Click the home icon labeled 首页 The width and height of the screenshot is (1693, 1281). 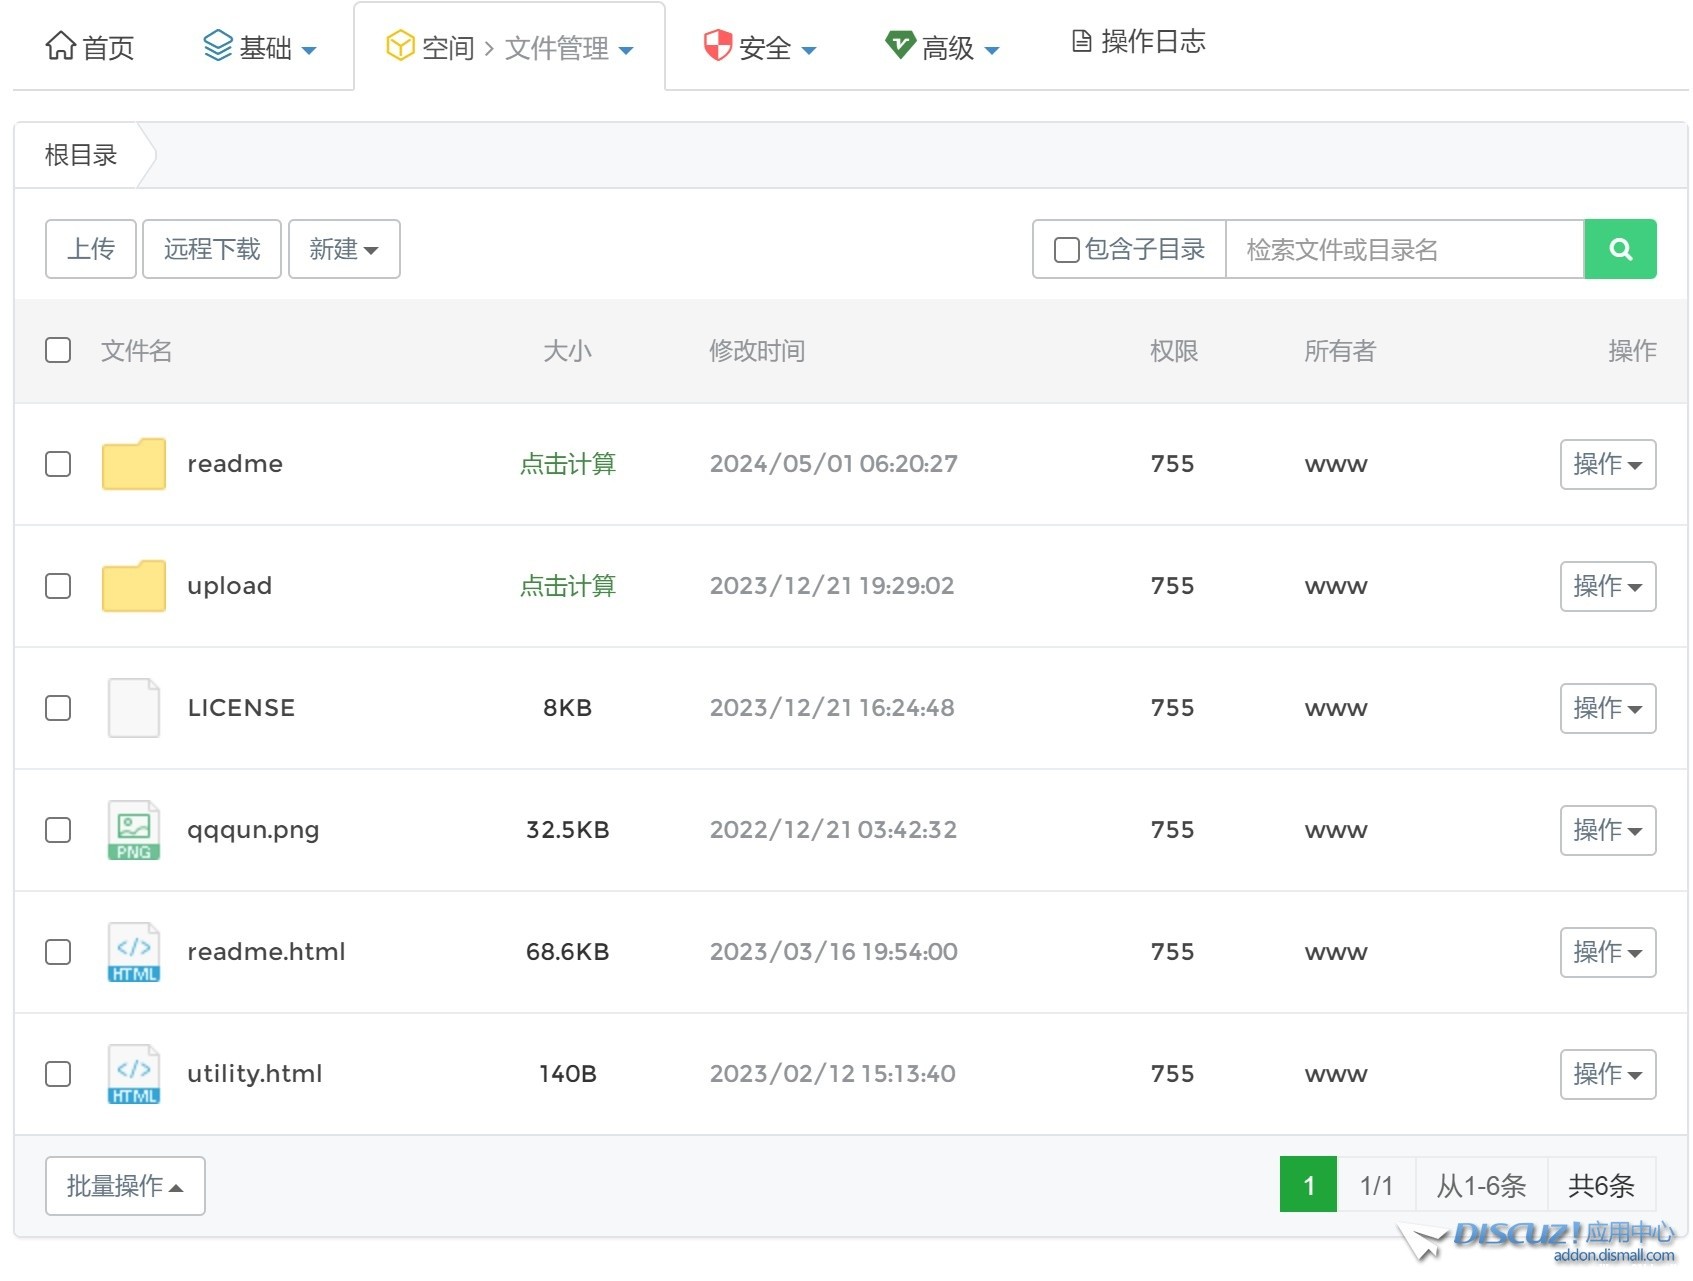pos(60,46)
